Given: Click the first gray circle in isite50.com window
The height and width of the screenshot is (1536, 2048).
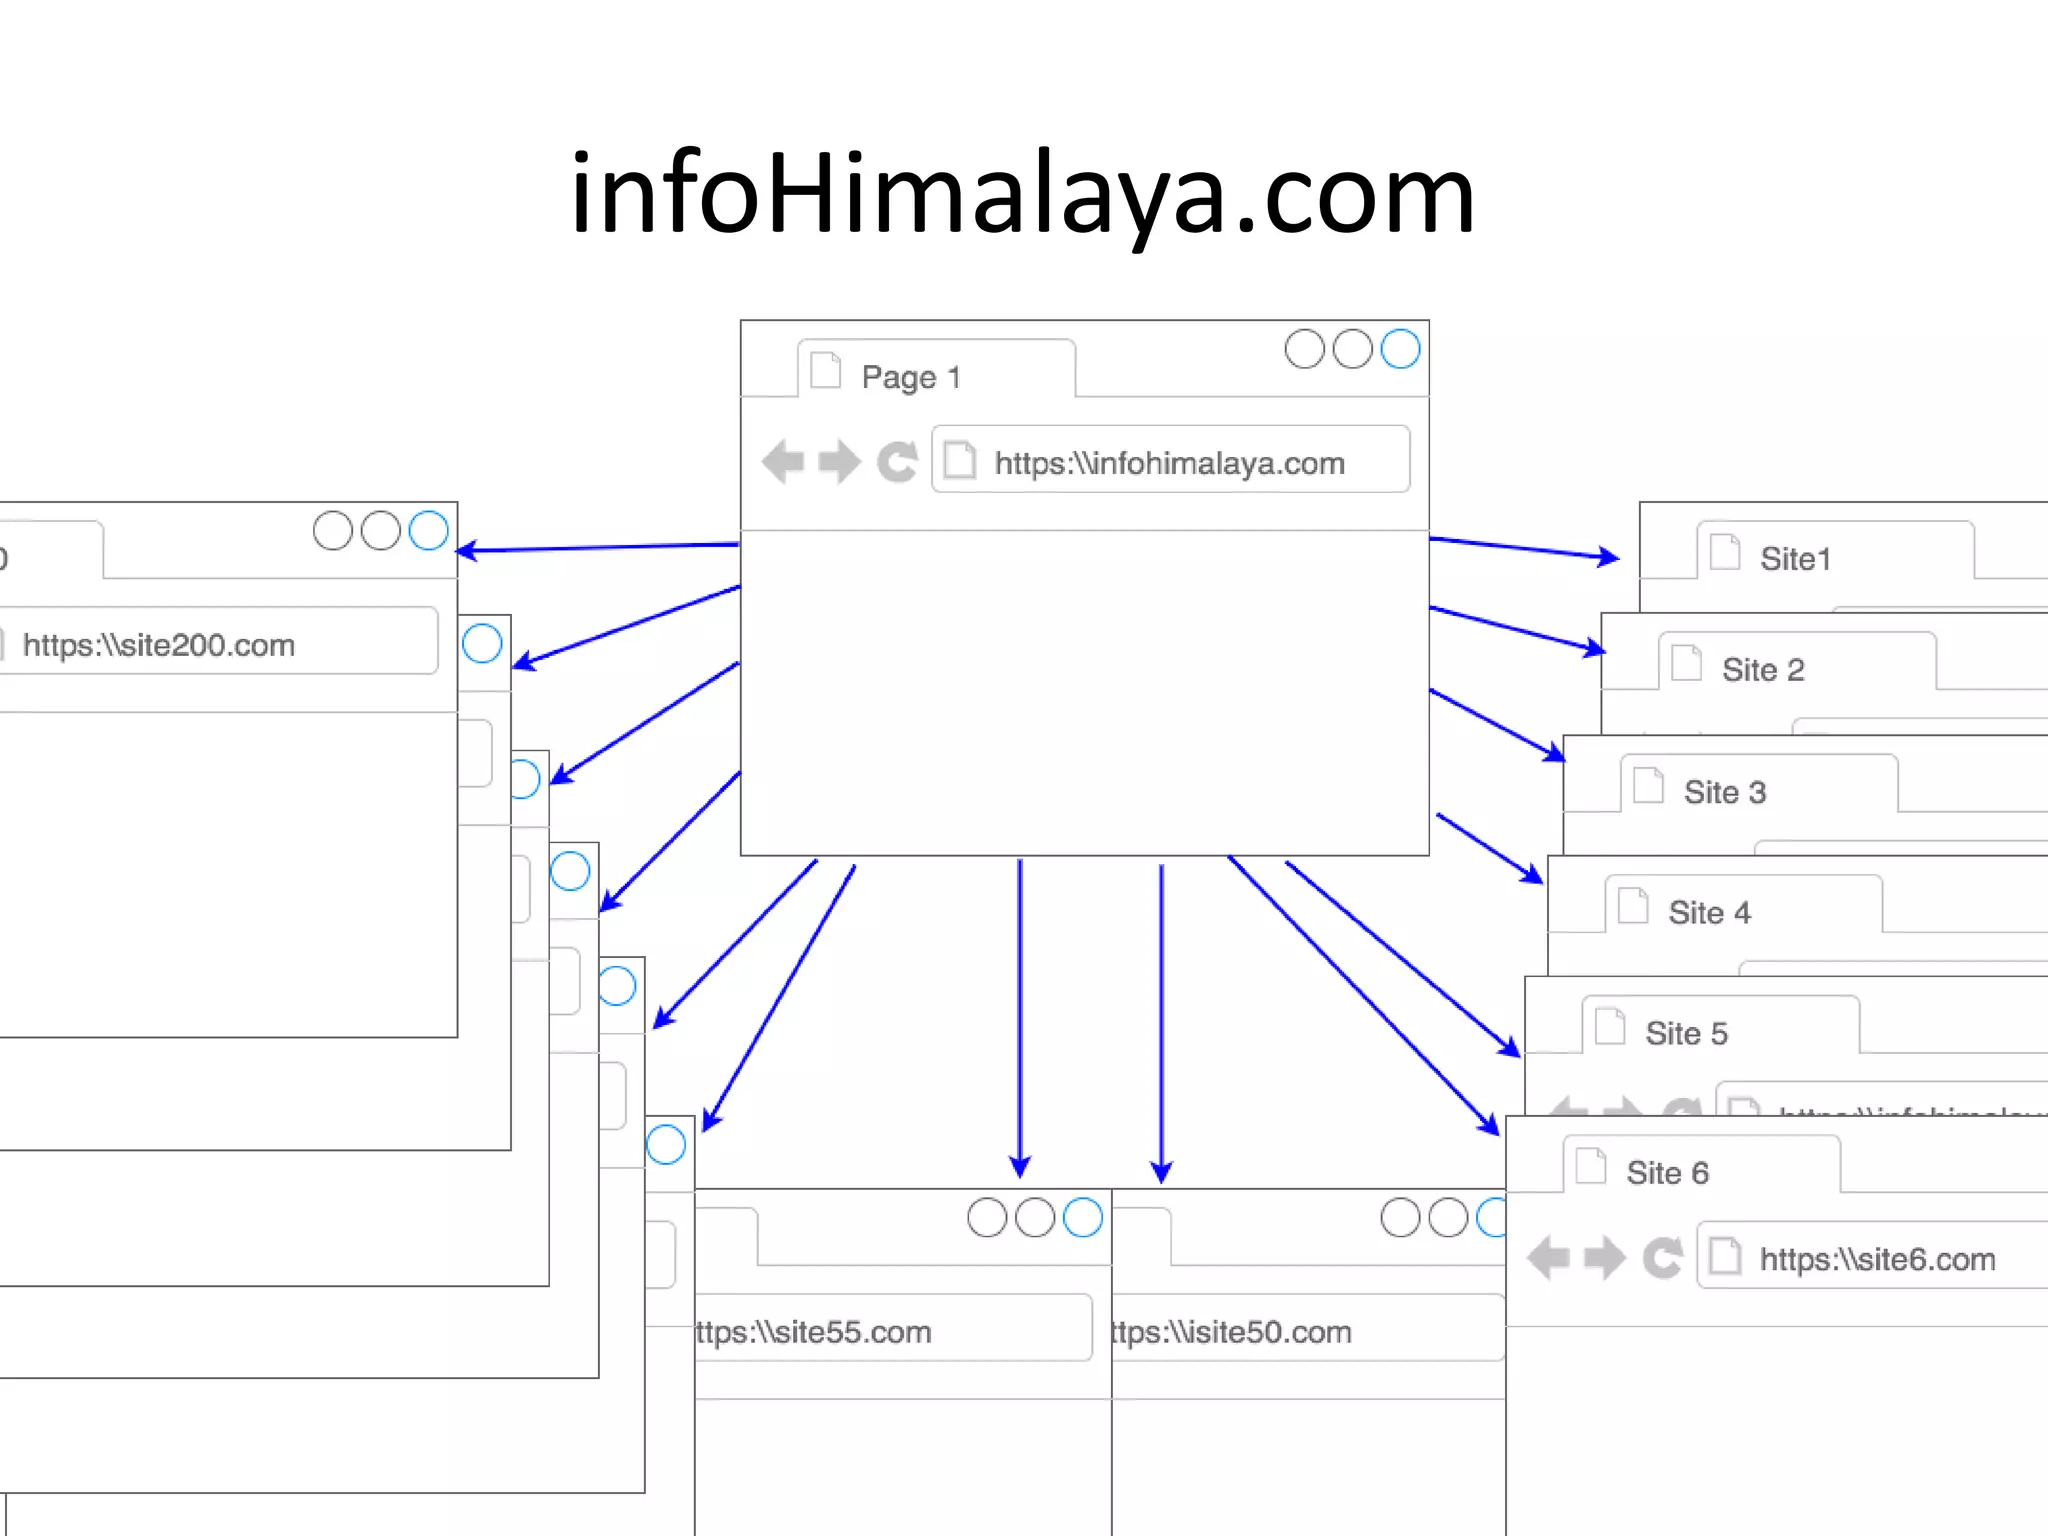Looking at the screenshot, I should point(1401,1218).
